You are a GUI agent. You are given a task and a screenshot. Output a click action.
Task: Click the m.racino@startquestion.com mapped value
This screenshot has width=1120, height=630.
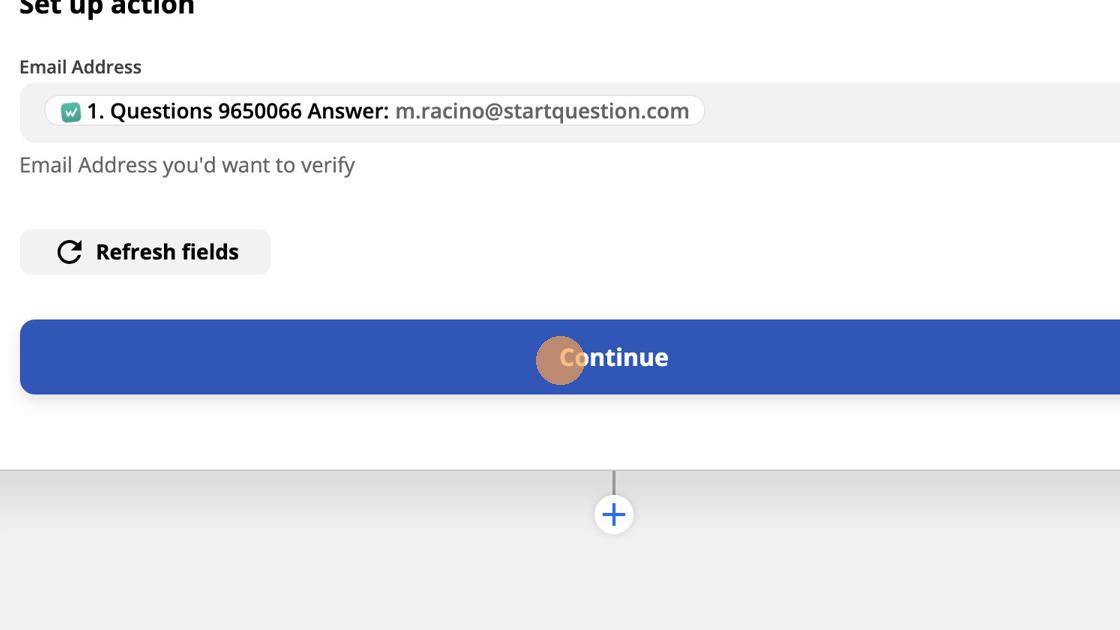pos(542,111)
